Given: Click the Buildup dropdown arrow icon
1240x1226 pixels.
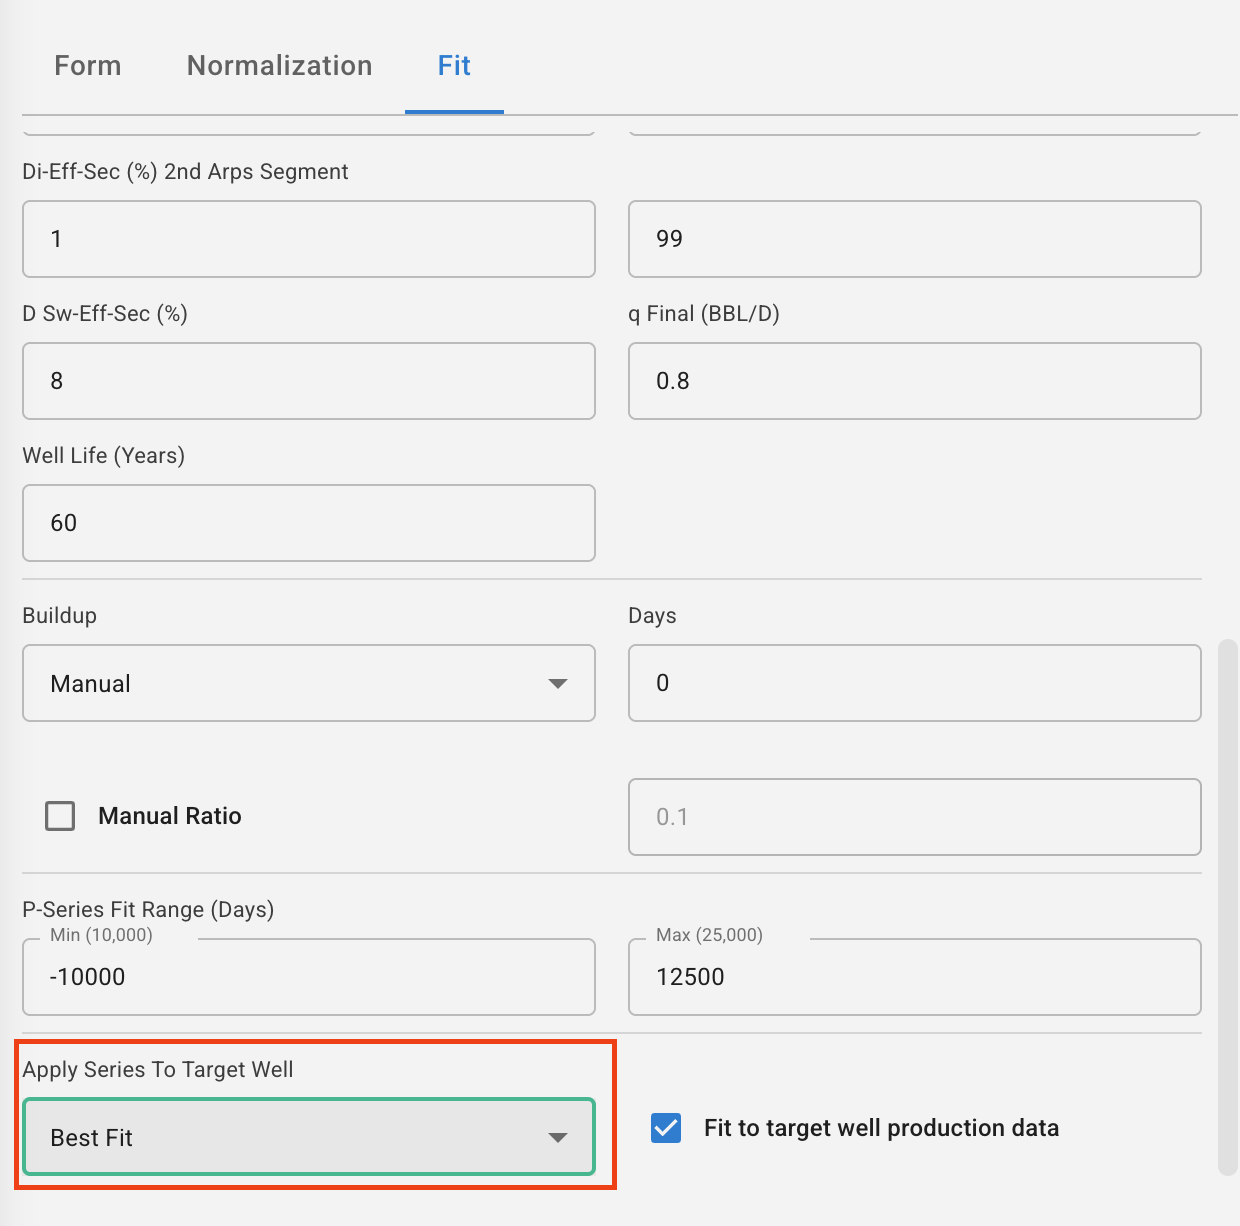Looking at the screenshot, I should click(x=558, y=684).
